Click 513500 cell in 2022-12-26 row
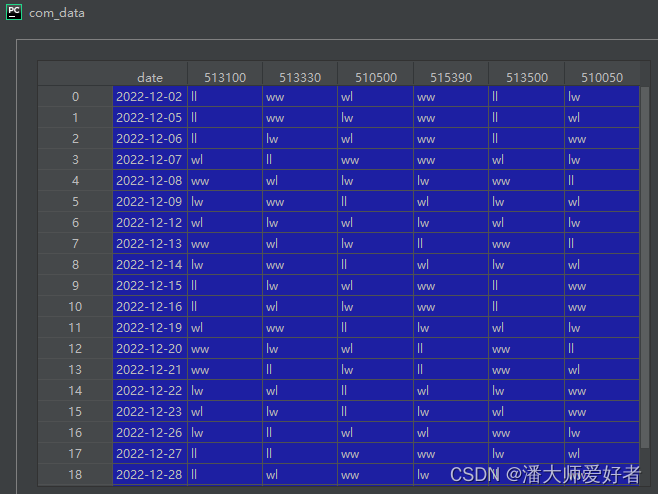Image resolution: width=658 pixels, height=494 pixels. pos(527,432)
